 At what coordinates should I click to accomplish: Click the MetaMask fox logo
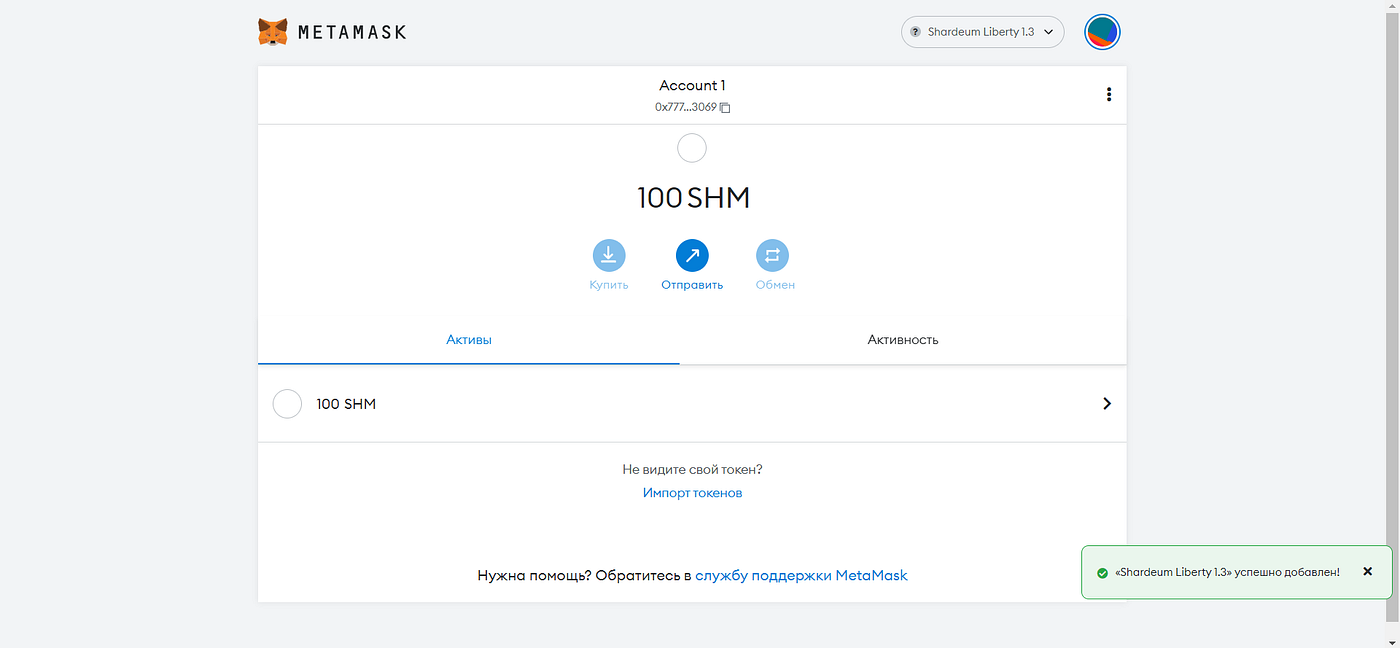pyautogui.click(x=273, y=32)
